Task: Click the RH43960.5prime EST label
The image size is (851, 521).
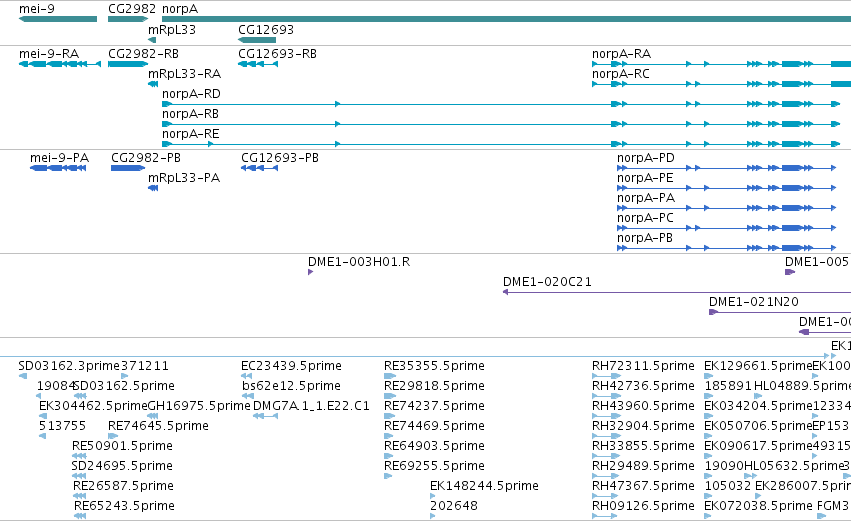Action: coord(643,406)
